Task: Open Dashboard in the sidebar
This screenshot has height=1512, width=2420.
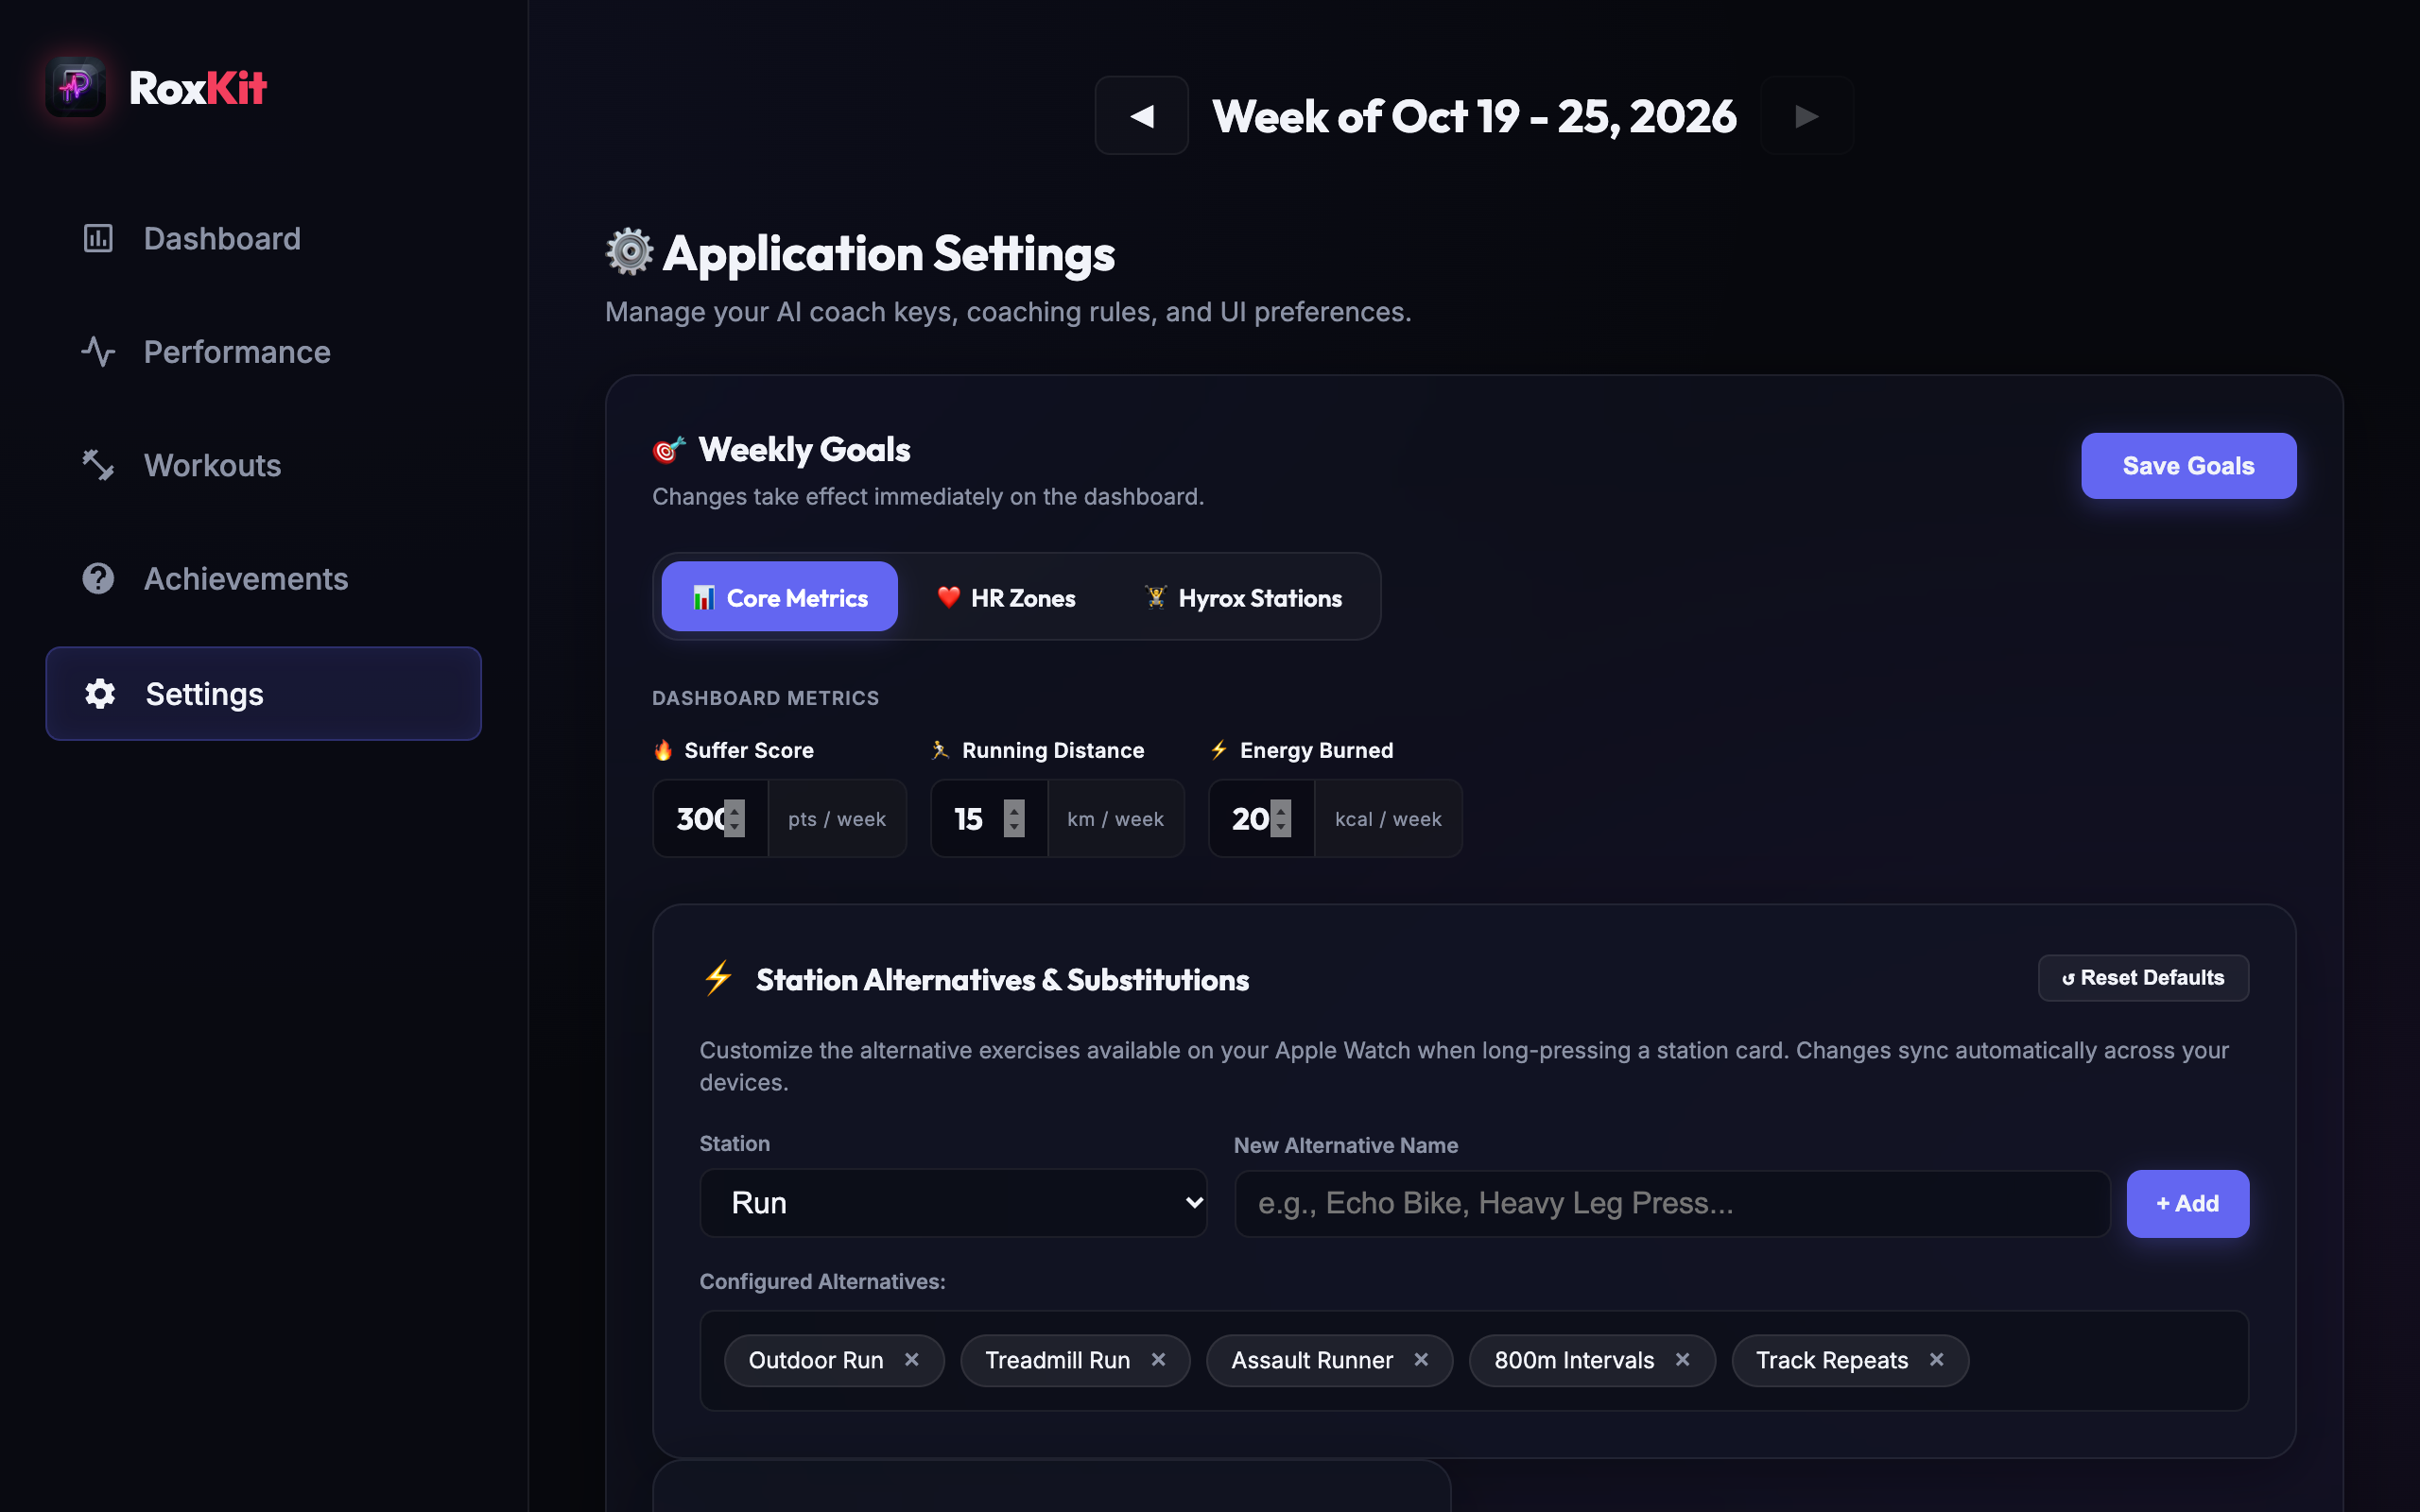Action: 263,238
